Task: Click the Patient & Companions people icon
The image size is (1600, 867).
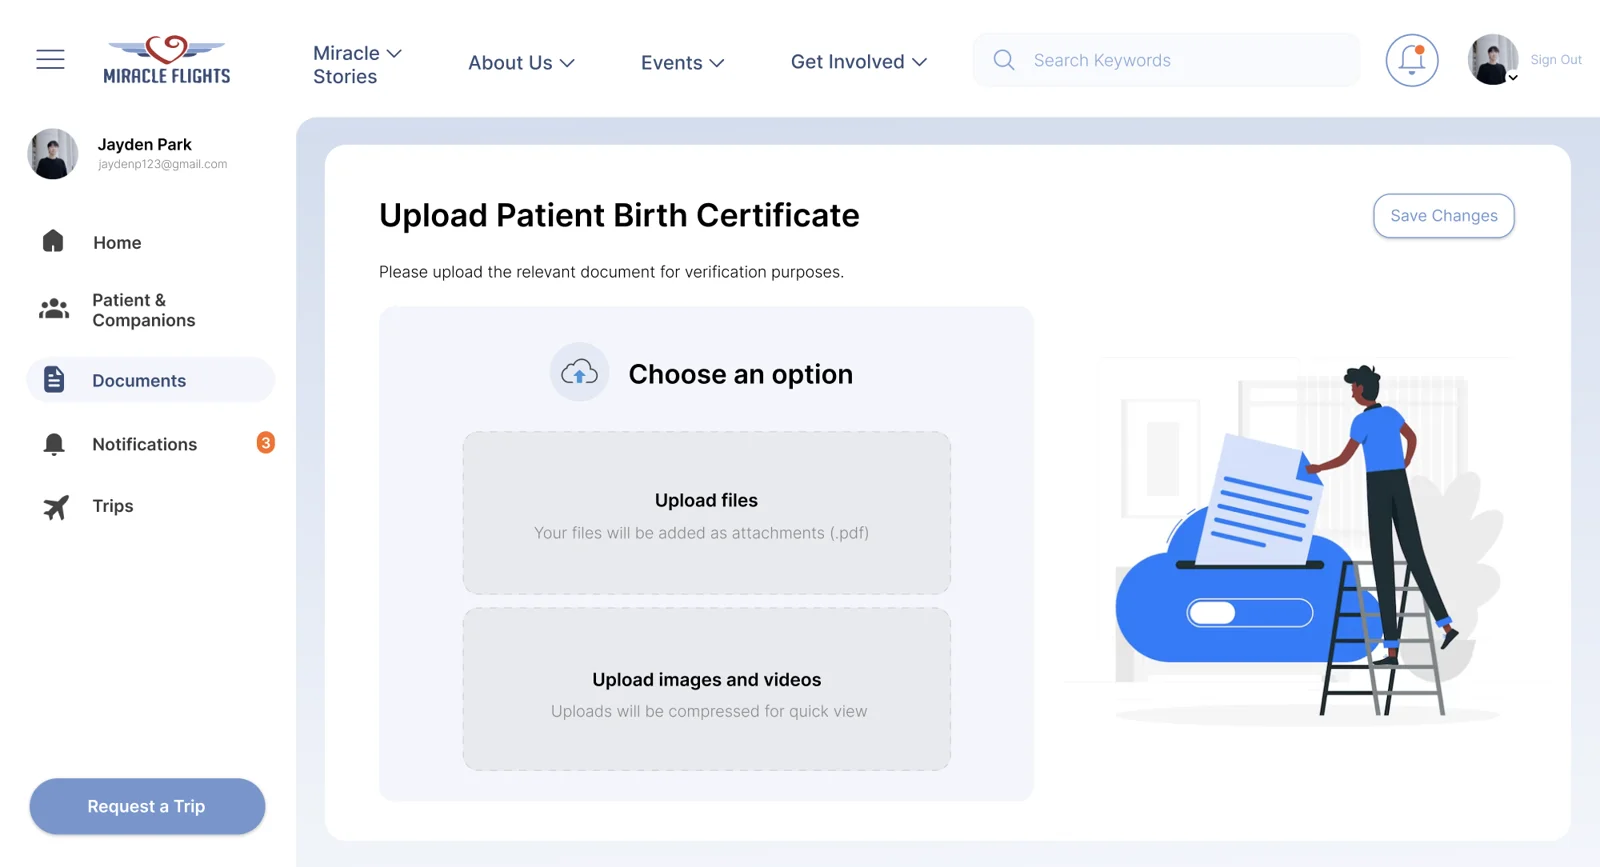Action: 54,309
